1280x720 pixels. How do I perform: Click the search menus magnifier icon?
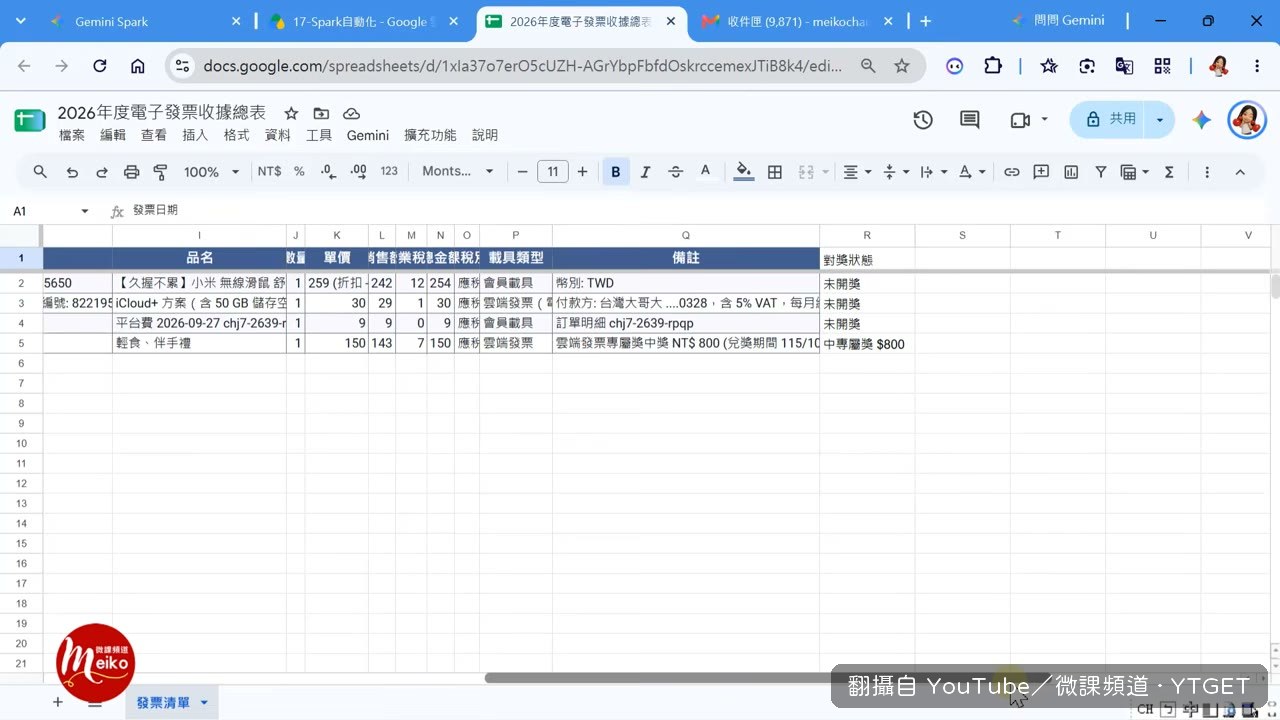click(x=40, y=172)
